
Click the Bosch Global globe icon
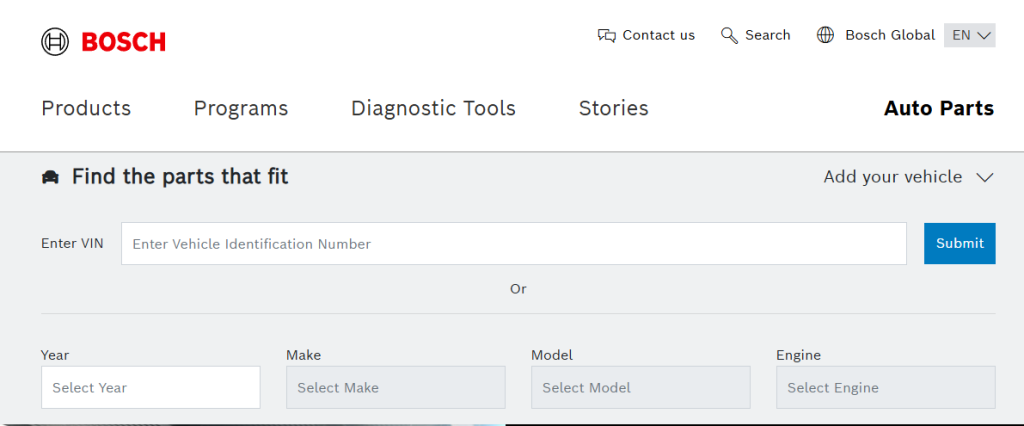pos(825,35)
